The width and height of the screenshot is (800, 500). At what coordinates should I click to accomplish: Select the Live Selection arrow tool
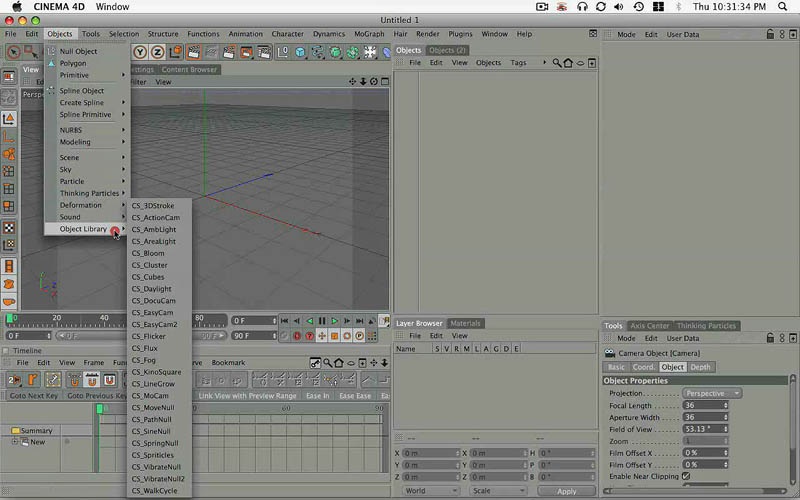(14, 52)
